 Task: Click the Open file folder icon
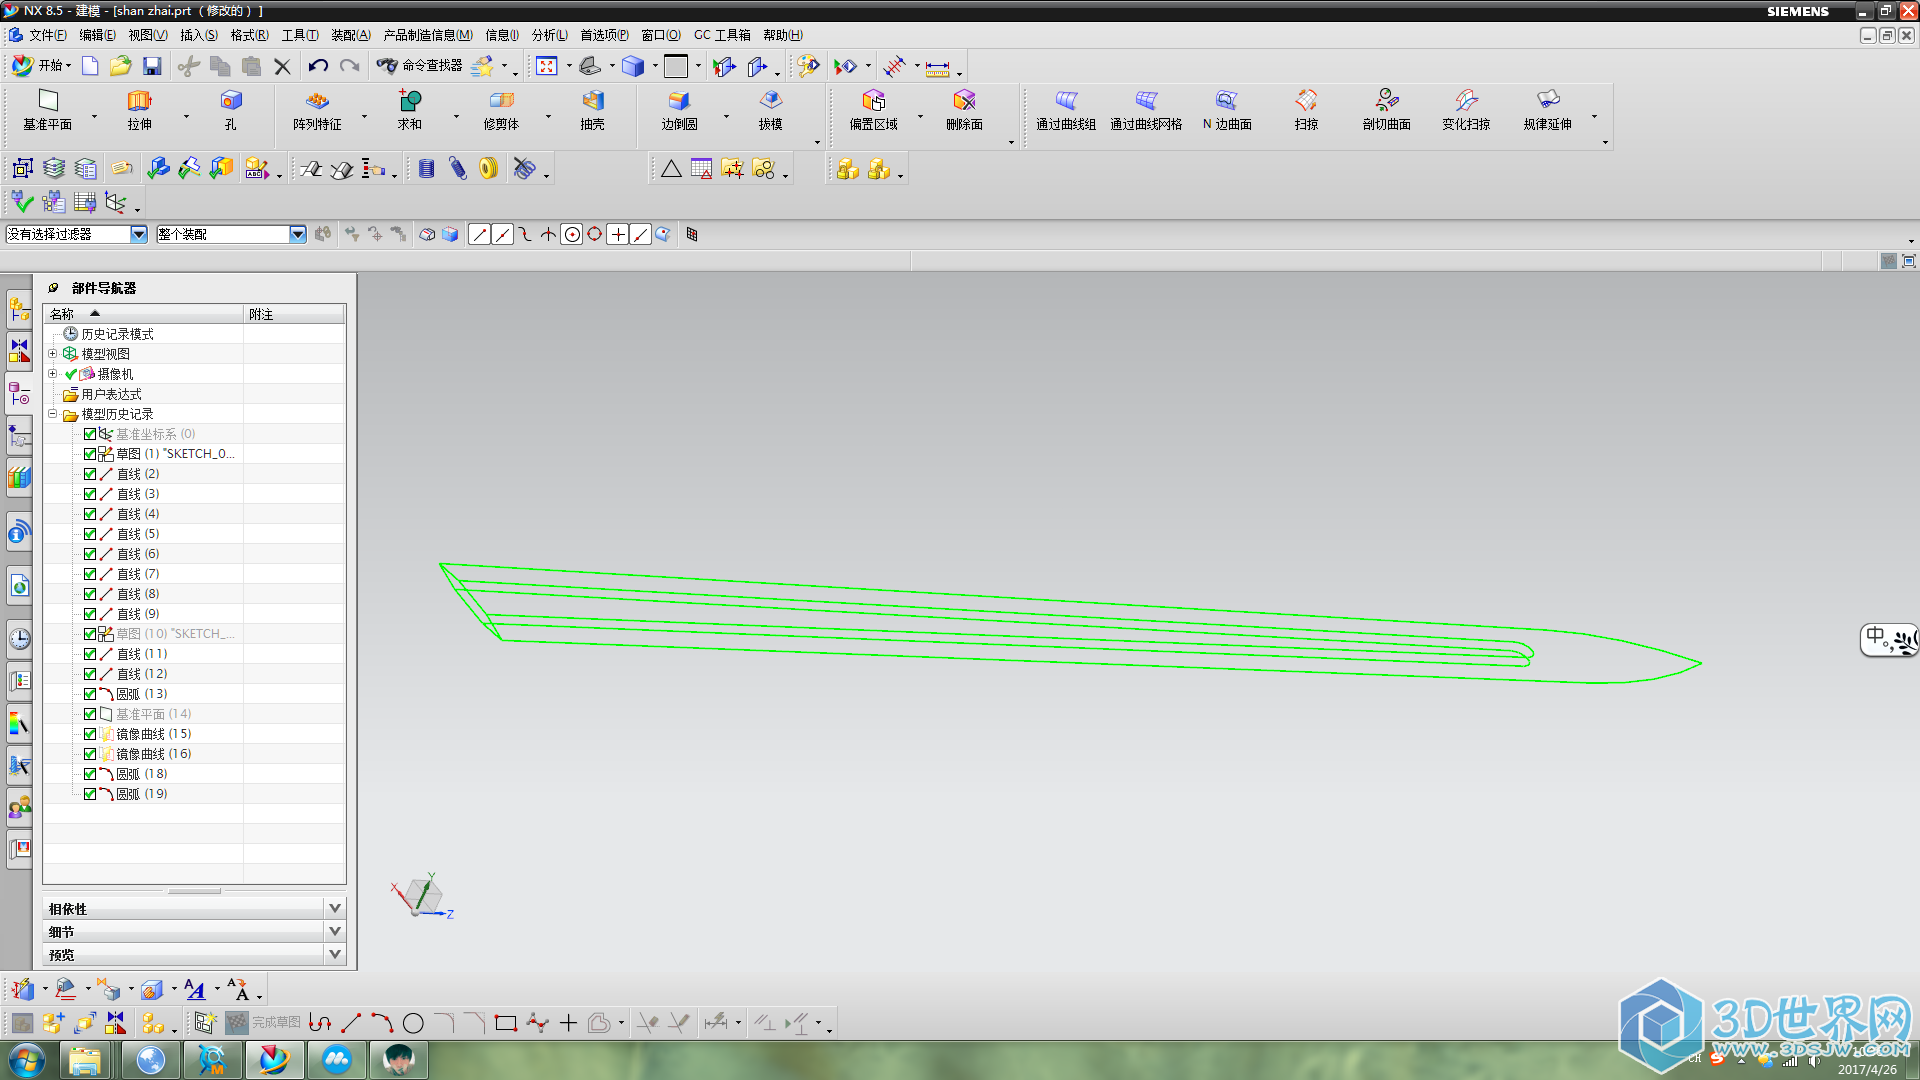(x=120, y=66)
